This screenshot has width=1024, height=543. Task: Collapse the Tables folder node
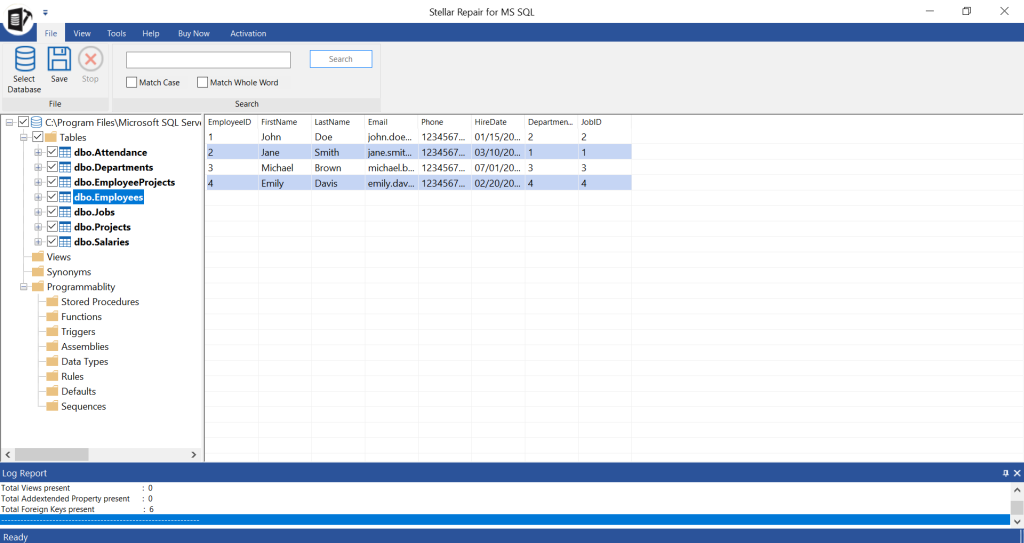24,138
